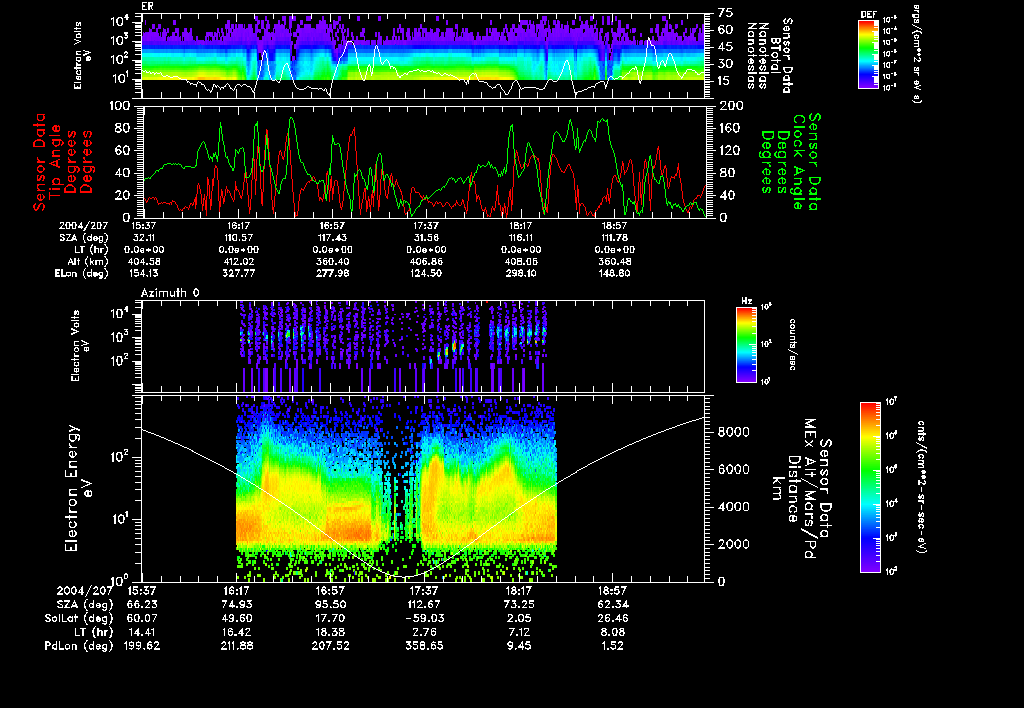Click lower SZA value 74.93

236,604
